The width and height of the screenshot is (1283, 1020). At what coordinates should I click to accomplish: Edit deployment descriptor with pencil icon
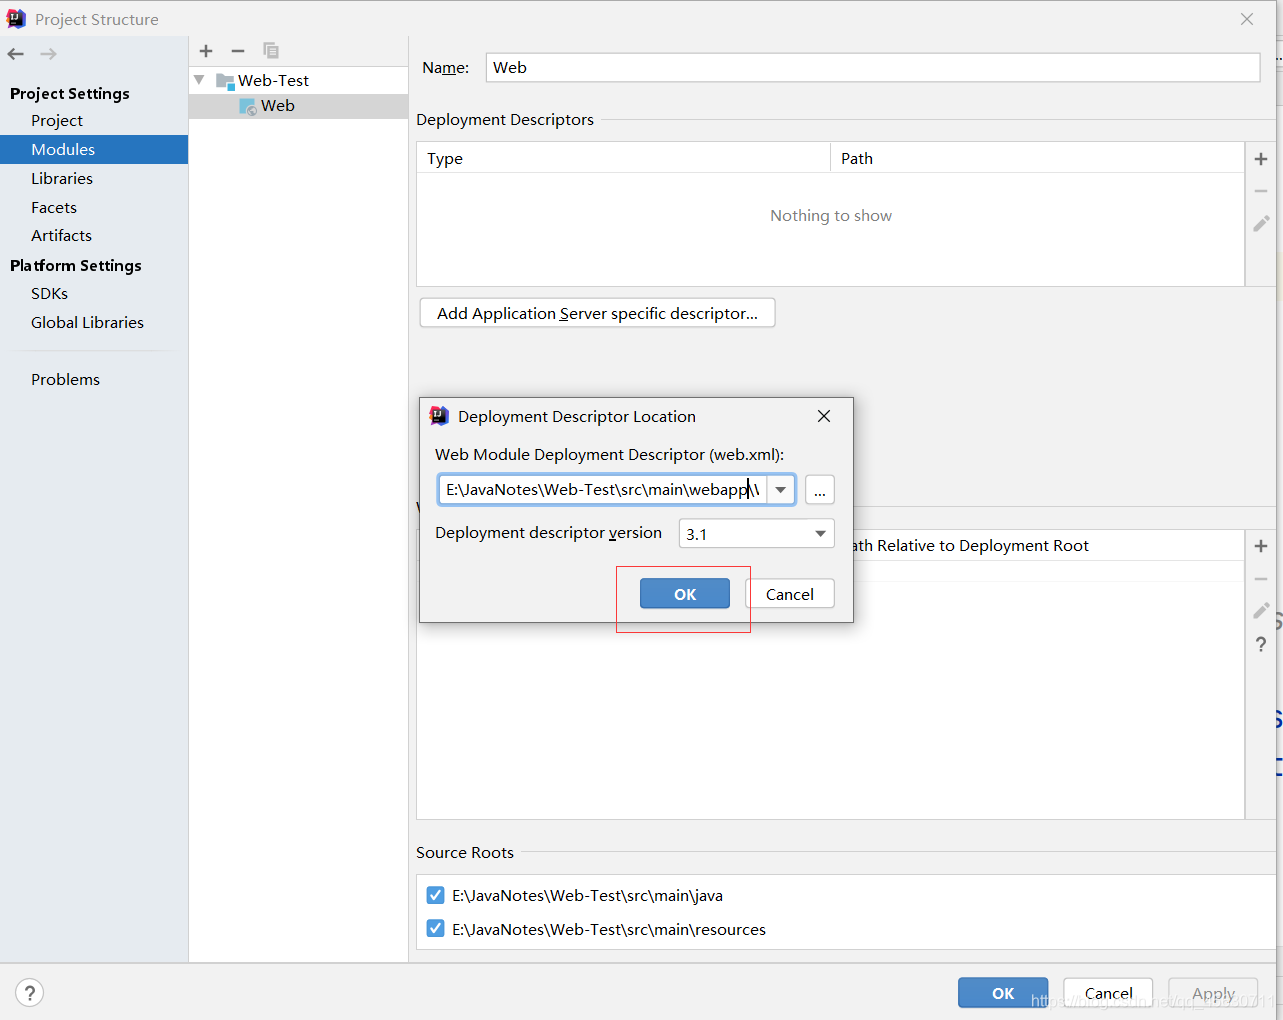coord(1261,223)
